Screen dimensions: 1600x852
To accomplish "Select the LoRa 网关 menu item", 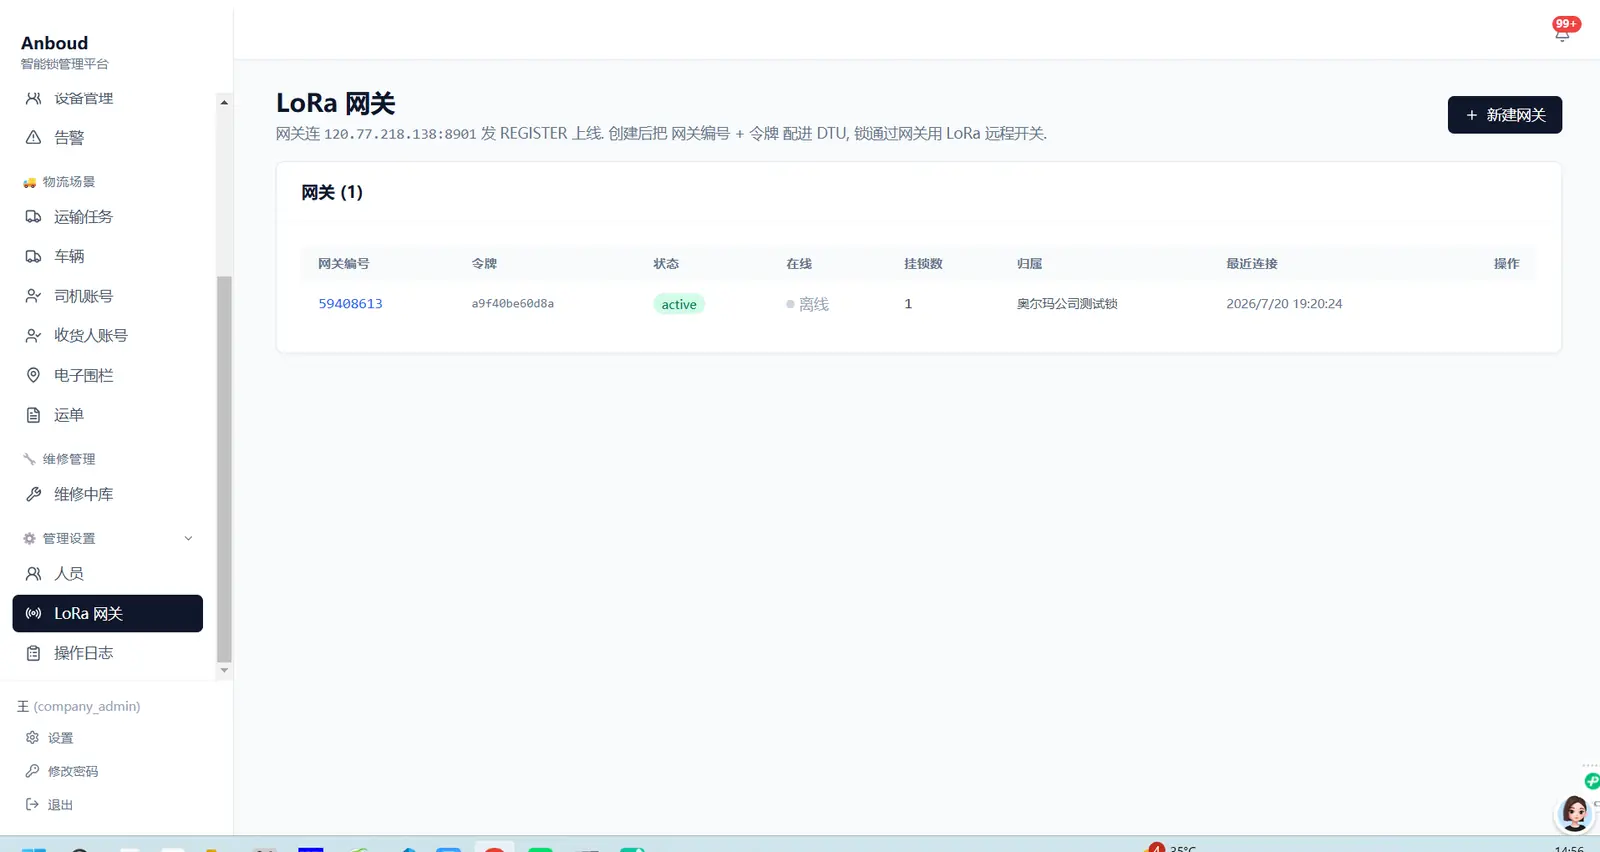I will point(108,614).
